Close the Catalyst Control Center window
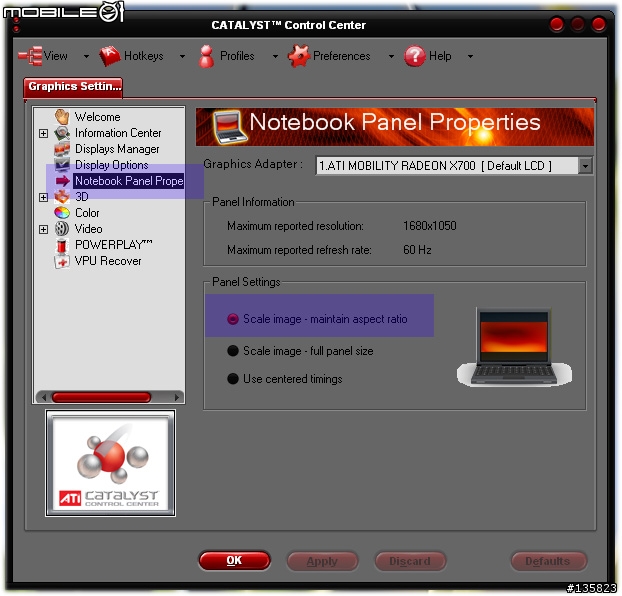Image resolution: width=622 pixels, height=596 pixels. (x=599, y=25)
